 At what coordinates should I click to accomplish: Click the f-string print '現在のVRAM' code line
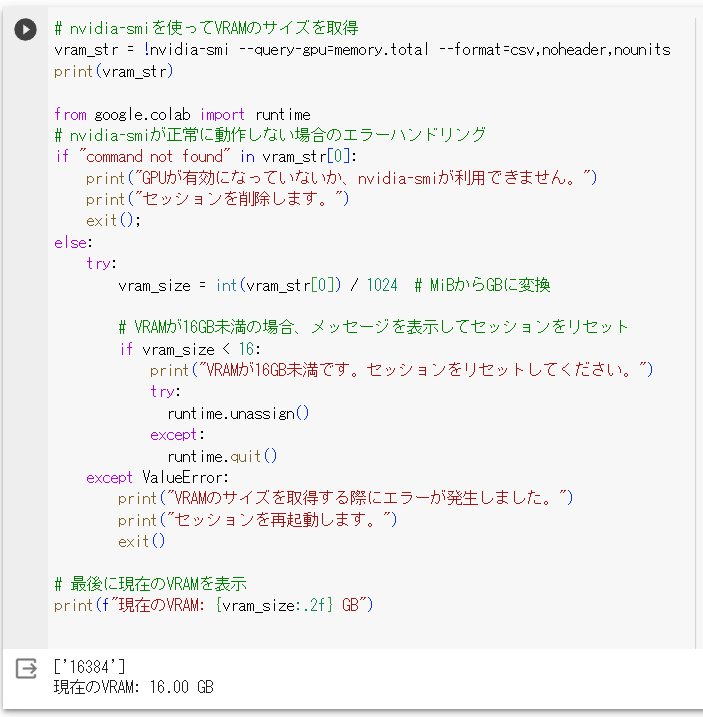point(214,606)
